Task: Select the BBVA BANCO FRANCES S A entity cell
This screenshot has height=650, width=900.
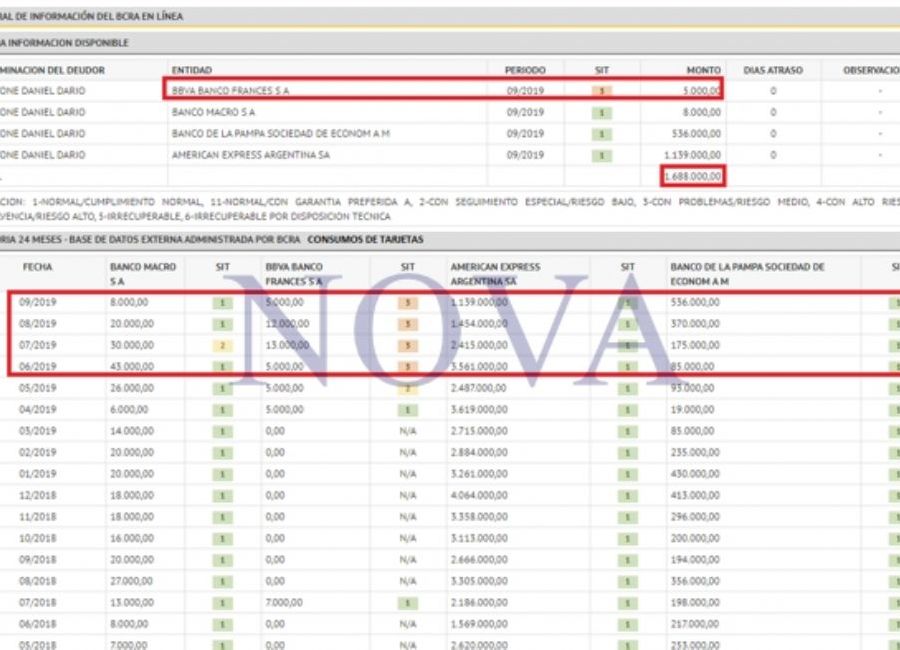Action: point(231,91)
